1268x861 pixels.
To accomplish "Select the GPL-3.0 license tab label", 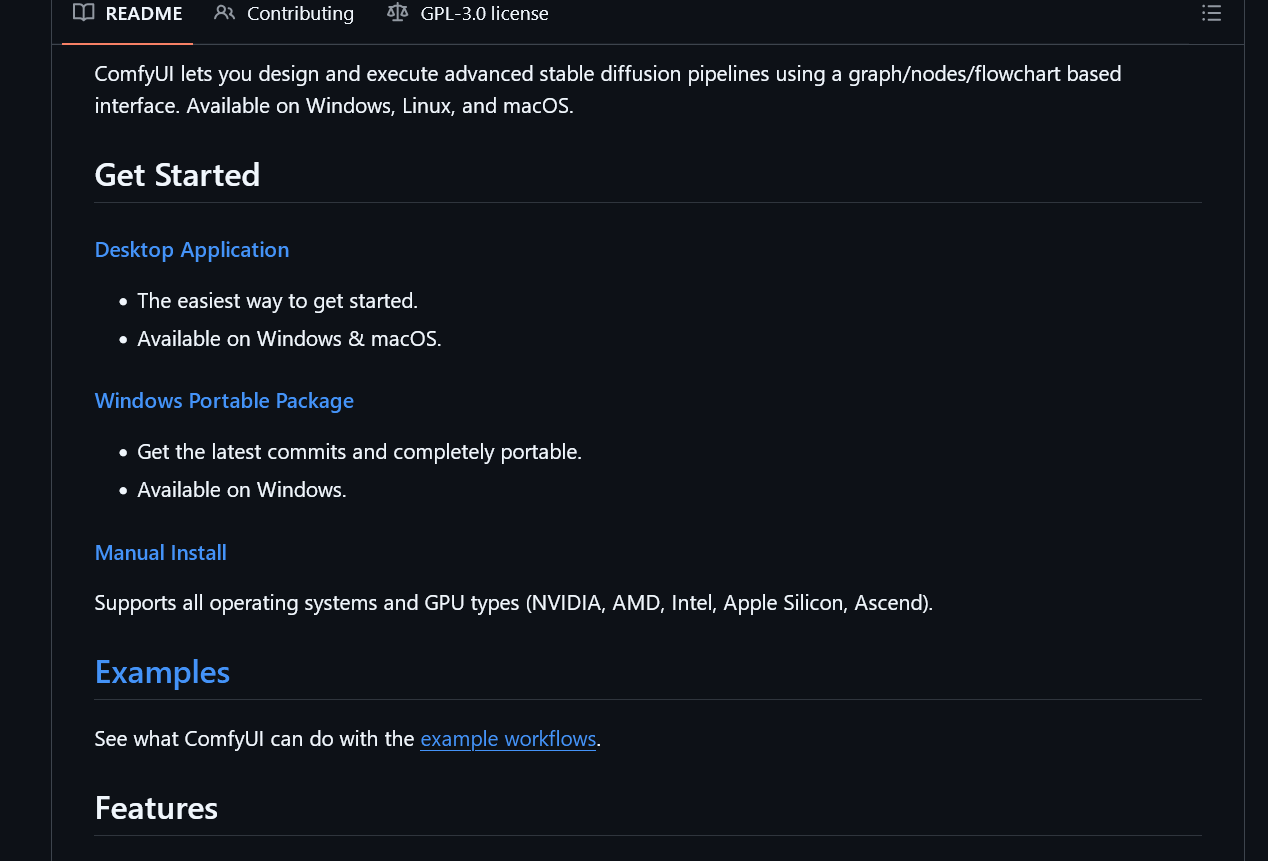I will point(484,14).
